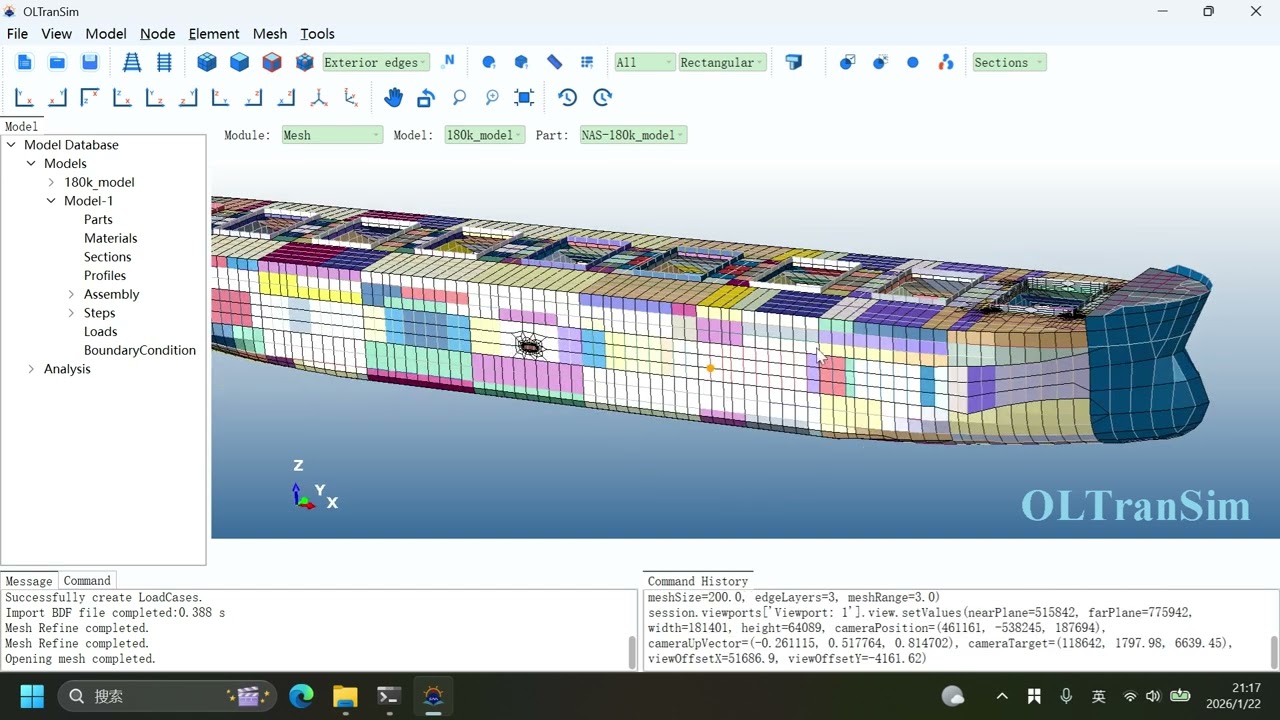
Task: Select Loads in the model tree
Action: click(100, 332)
